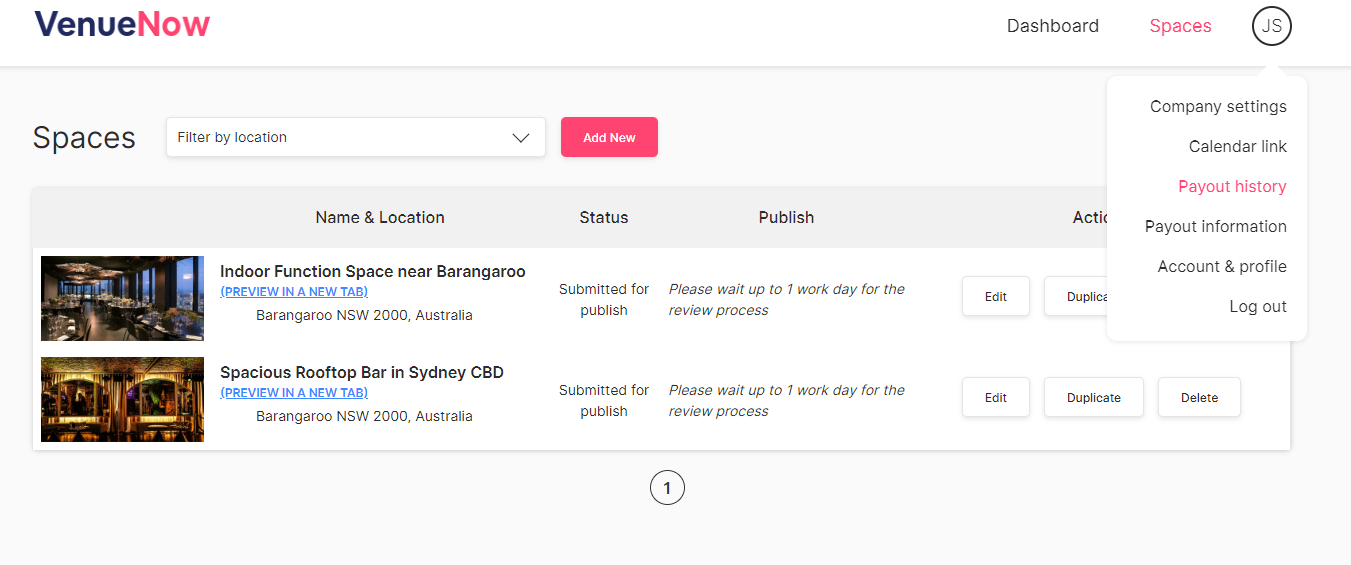Select pagination page 1
The width and height of the screenshot is (1351, 565).
click(x=667, y=488)
